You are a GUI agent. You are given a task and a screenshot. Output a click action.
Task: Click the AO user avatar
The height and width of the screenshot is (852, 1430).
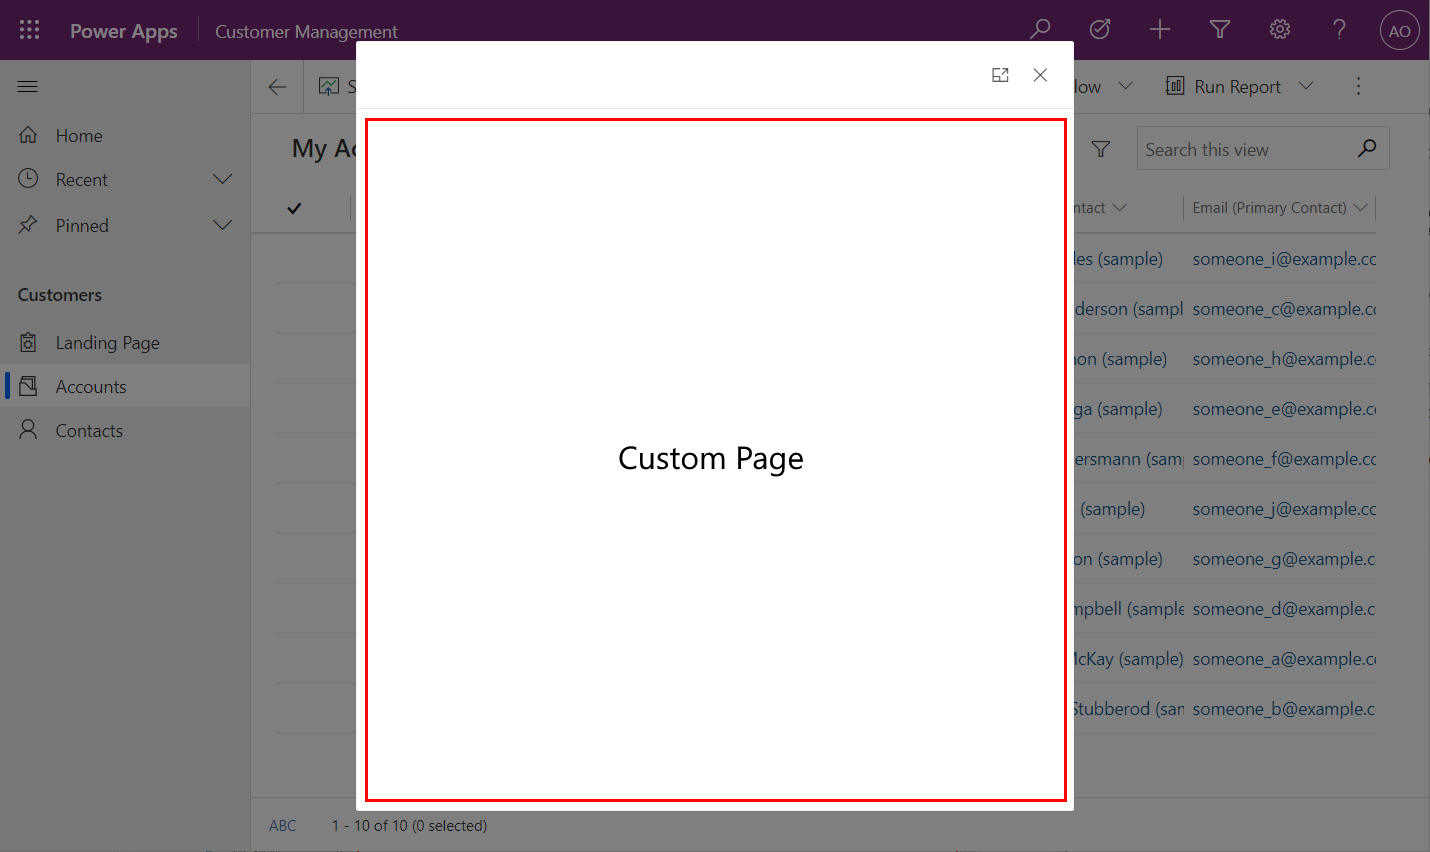[x=1399, y=29]
